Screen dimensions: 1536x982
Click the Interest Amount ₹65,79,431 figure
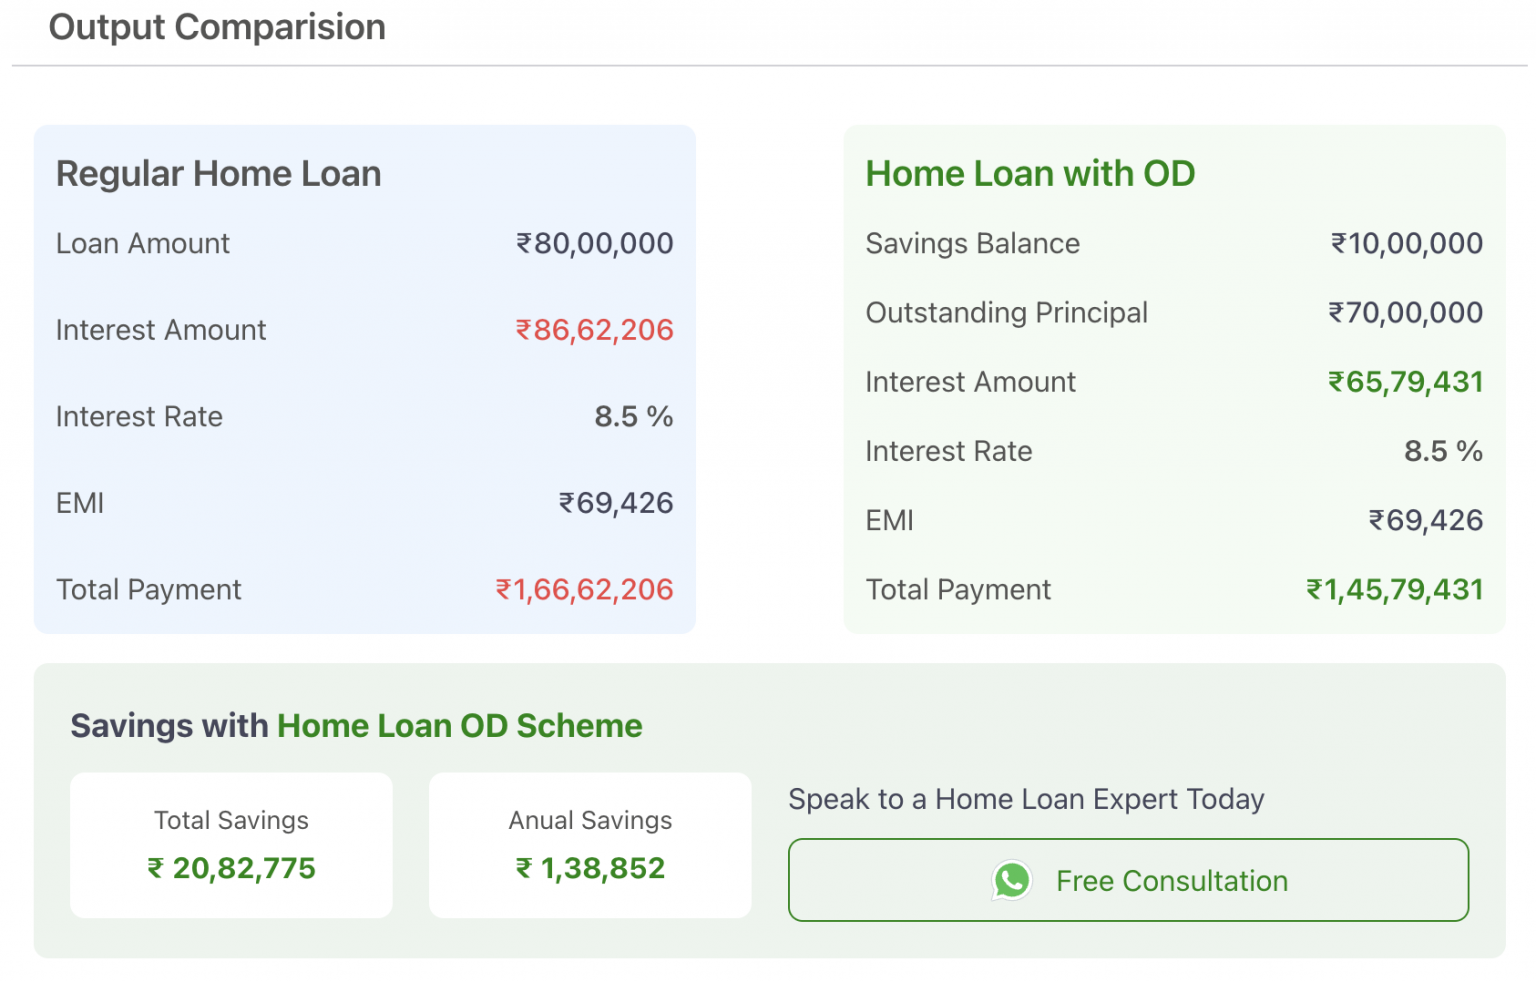coord(1404,381)
